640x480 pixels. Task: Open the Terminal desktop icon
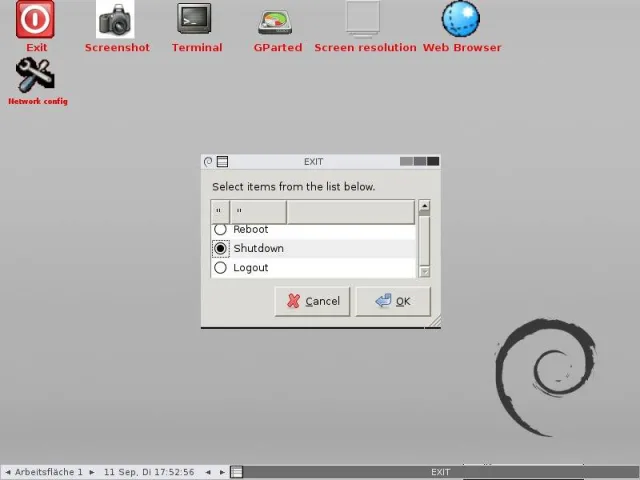194,18
